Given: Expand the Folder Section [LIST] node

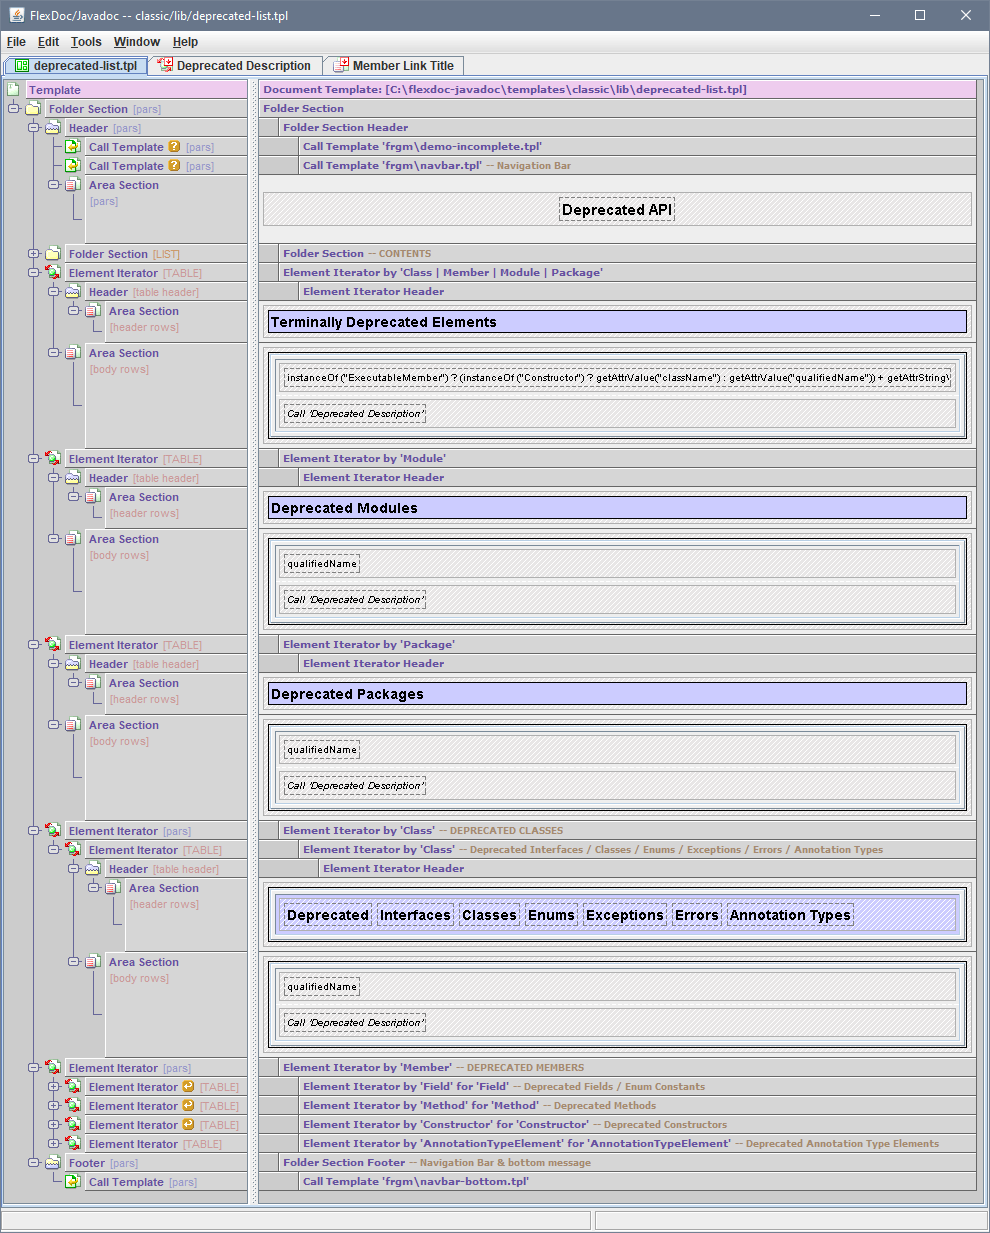Looking at the screenshot, I should point(33,254).
